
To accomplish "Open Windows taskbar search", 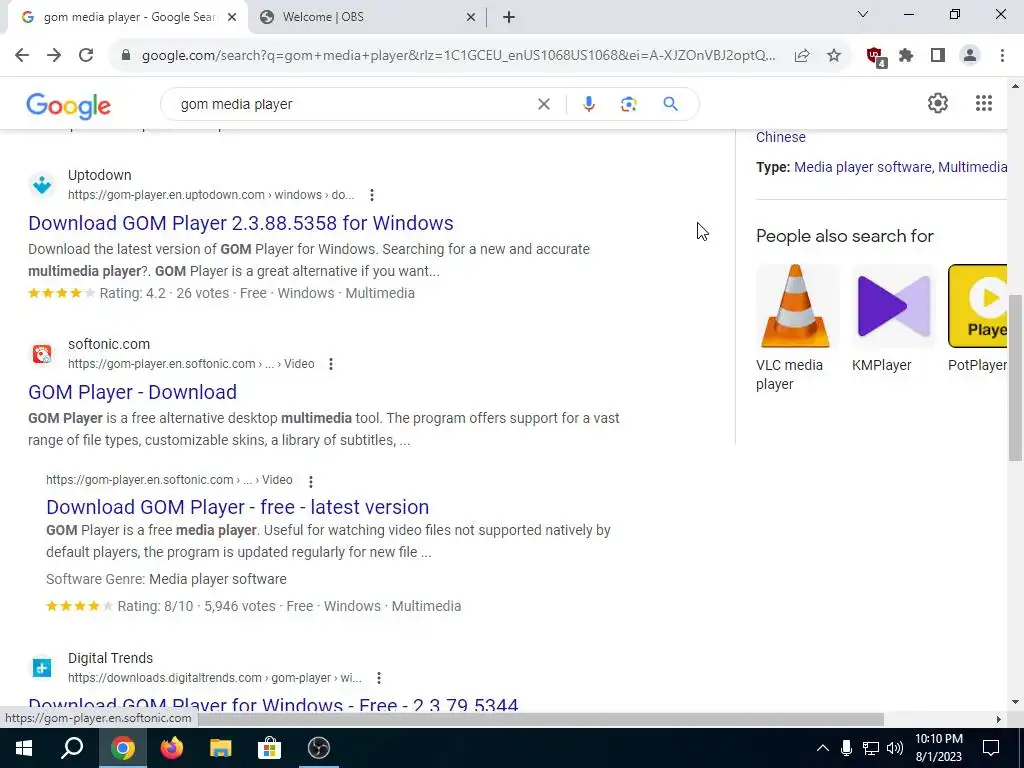I will [72, 748].
